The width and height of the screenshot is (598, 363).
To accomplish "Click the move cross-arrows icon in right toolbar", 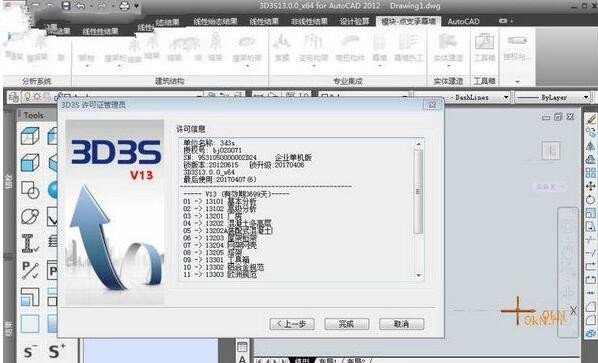I will click(590, 186).
